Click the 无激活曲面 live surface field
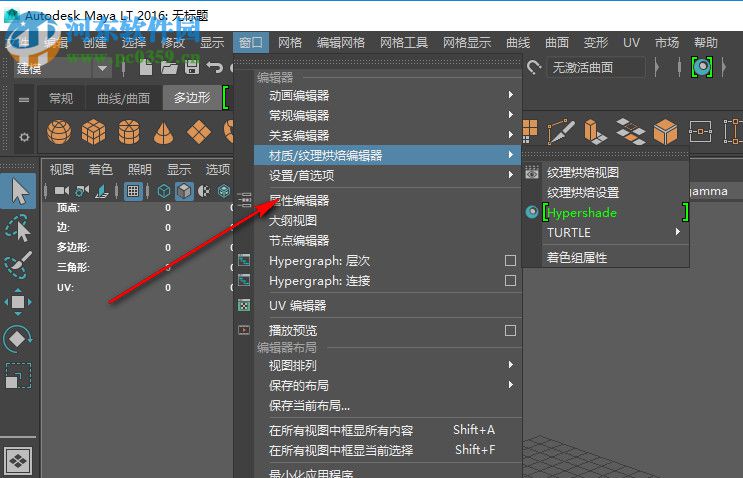Screen dimensions: 743x478 [596, 68]
